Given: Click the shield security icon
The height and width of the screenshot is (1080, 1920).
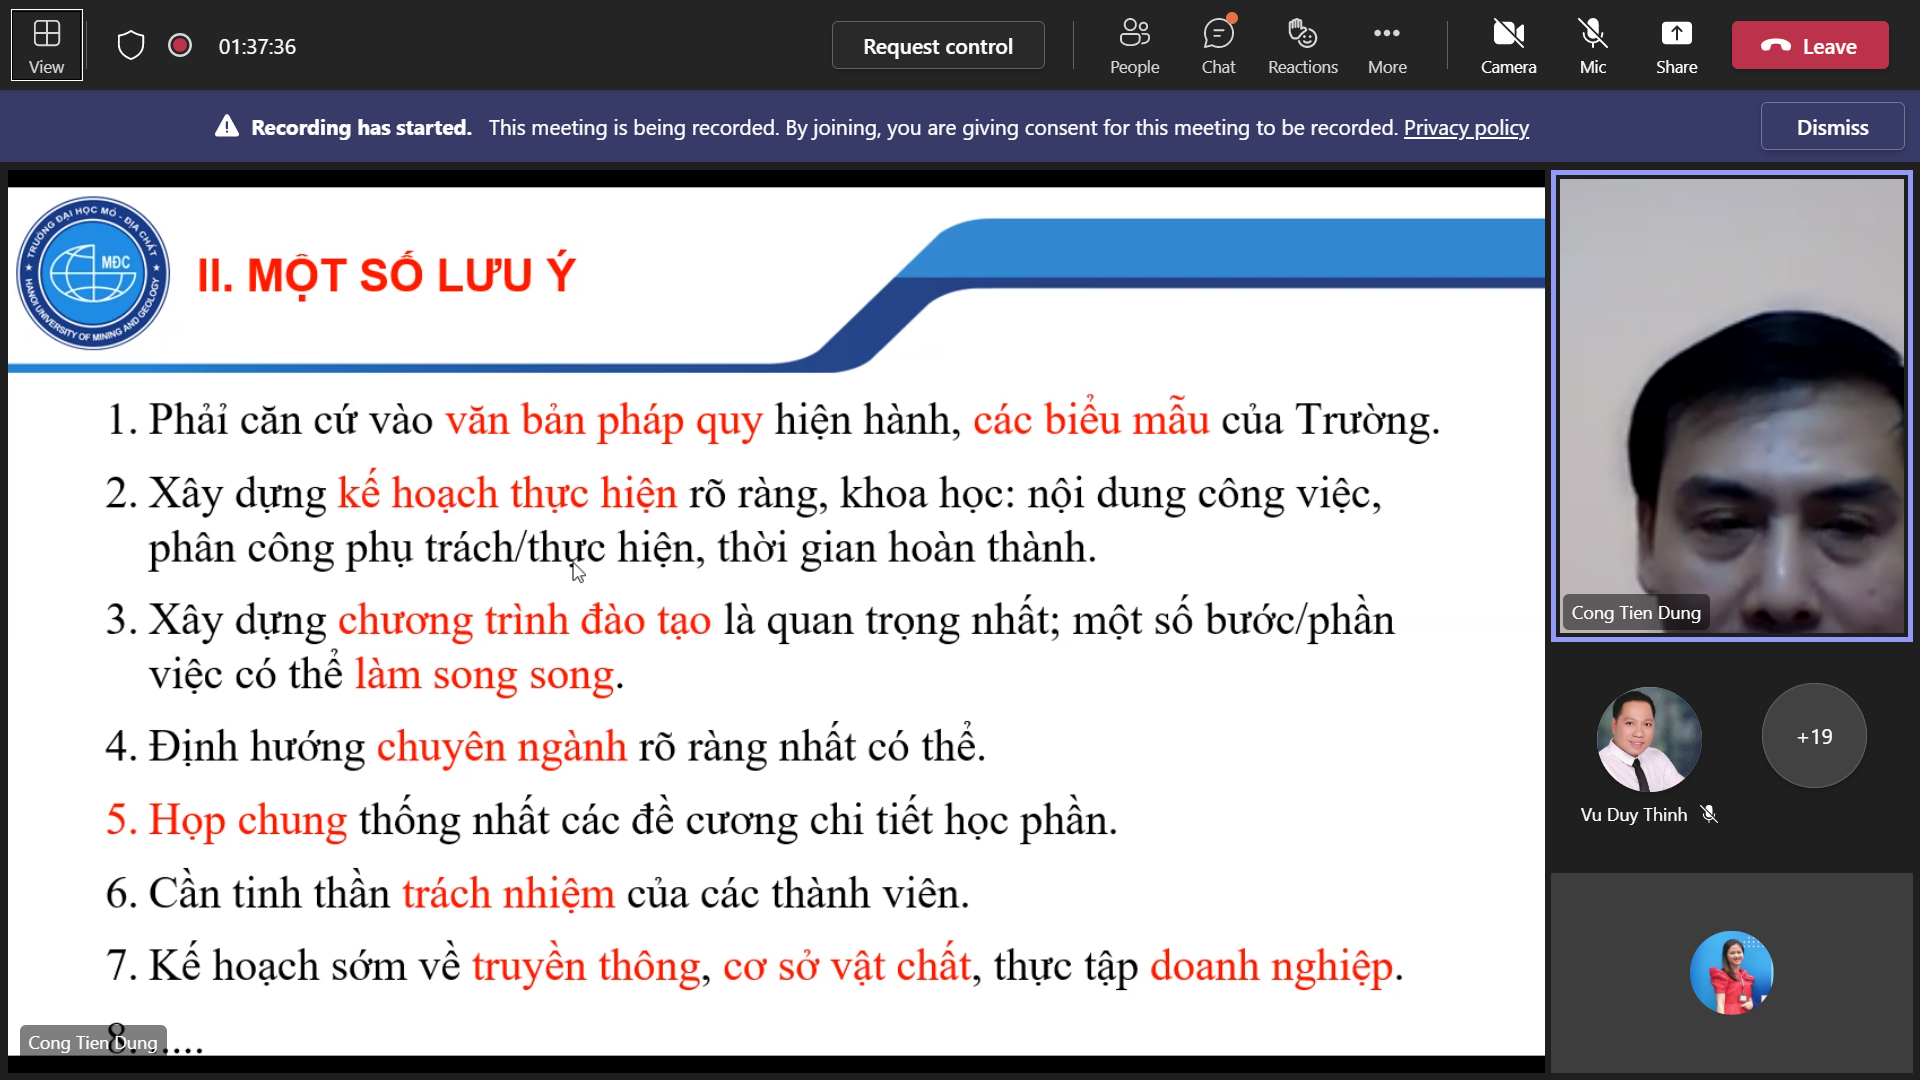Looking at the screenshot, I should 131,46.
